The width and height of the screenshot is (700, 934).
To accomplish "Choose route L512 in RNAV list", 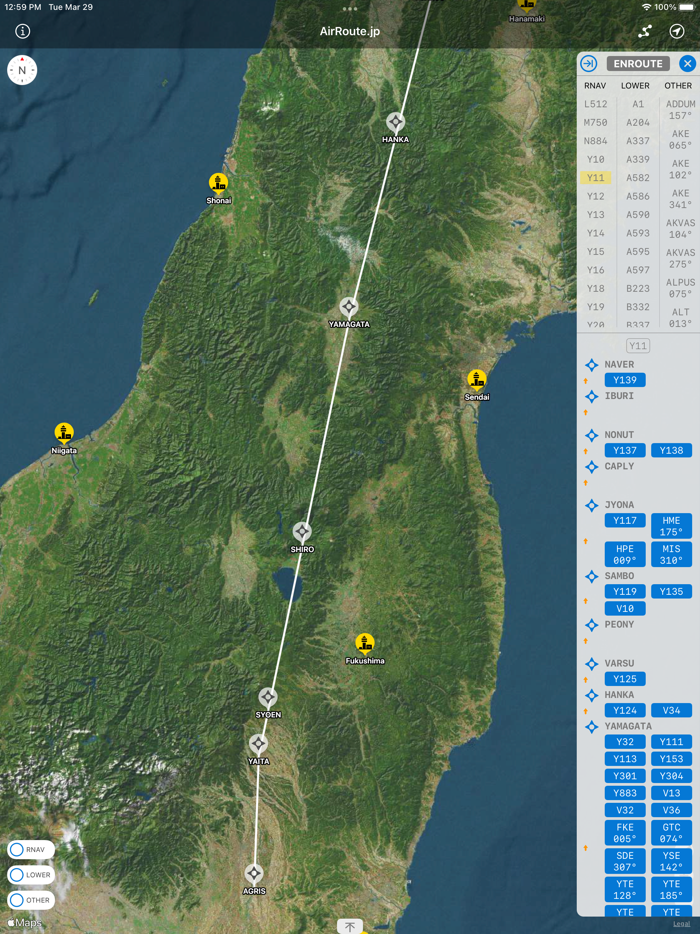I will 595,104.
